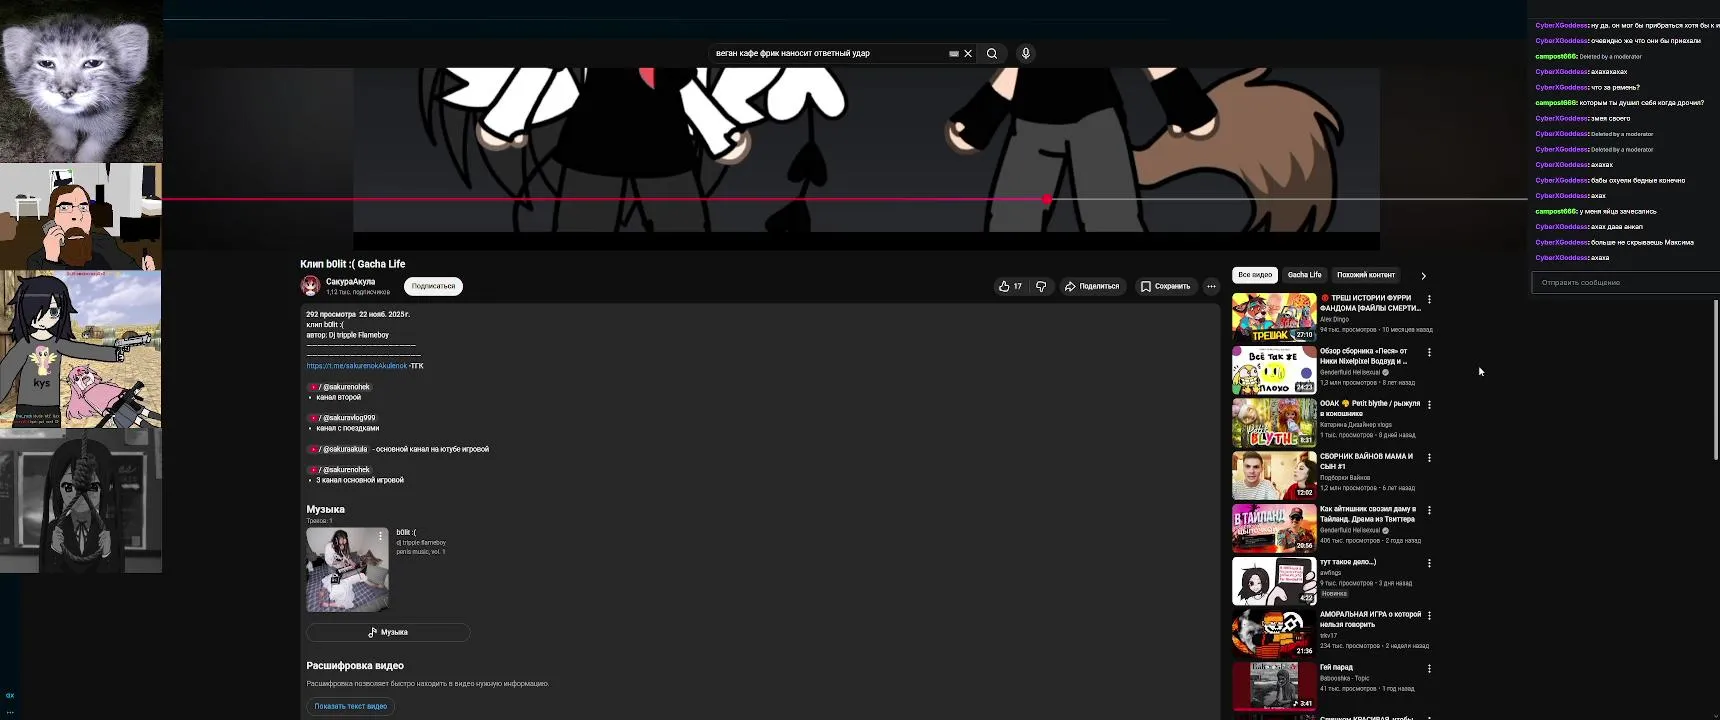This screenshot has width=1720, height=720.
Task: Open the Обзор сборника «Песя» video thumbnail
Action: (x=1274, y=370)
